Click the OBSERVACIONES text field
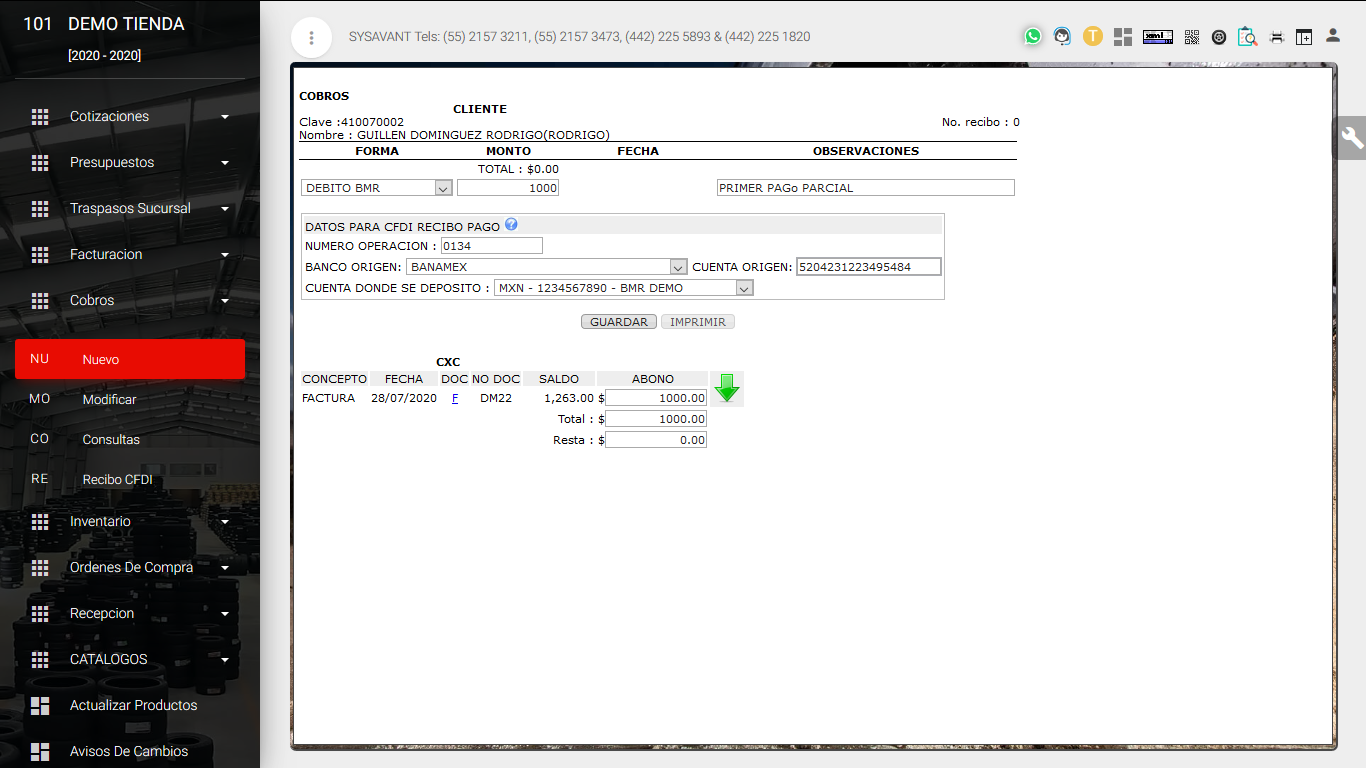The height and width of the screenshot is (768, 1366). click(x=866, y=188)
